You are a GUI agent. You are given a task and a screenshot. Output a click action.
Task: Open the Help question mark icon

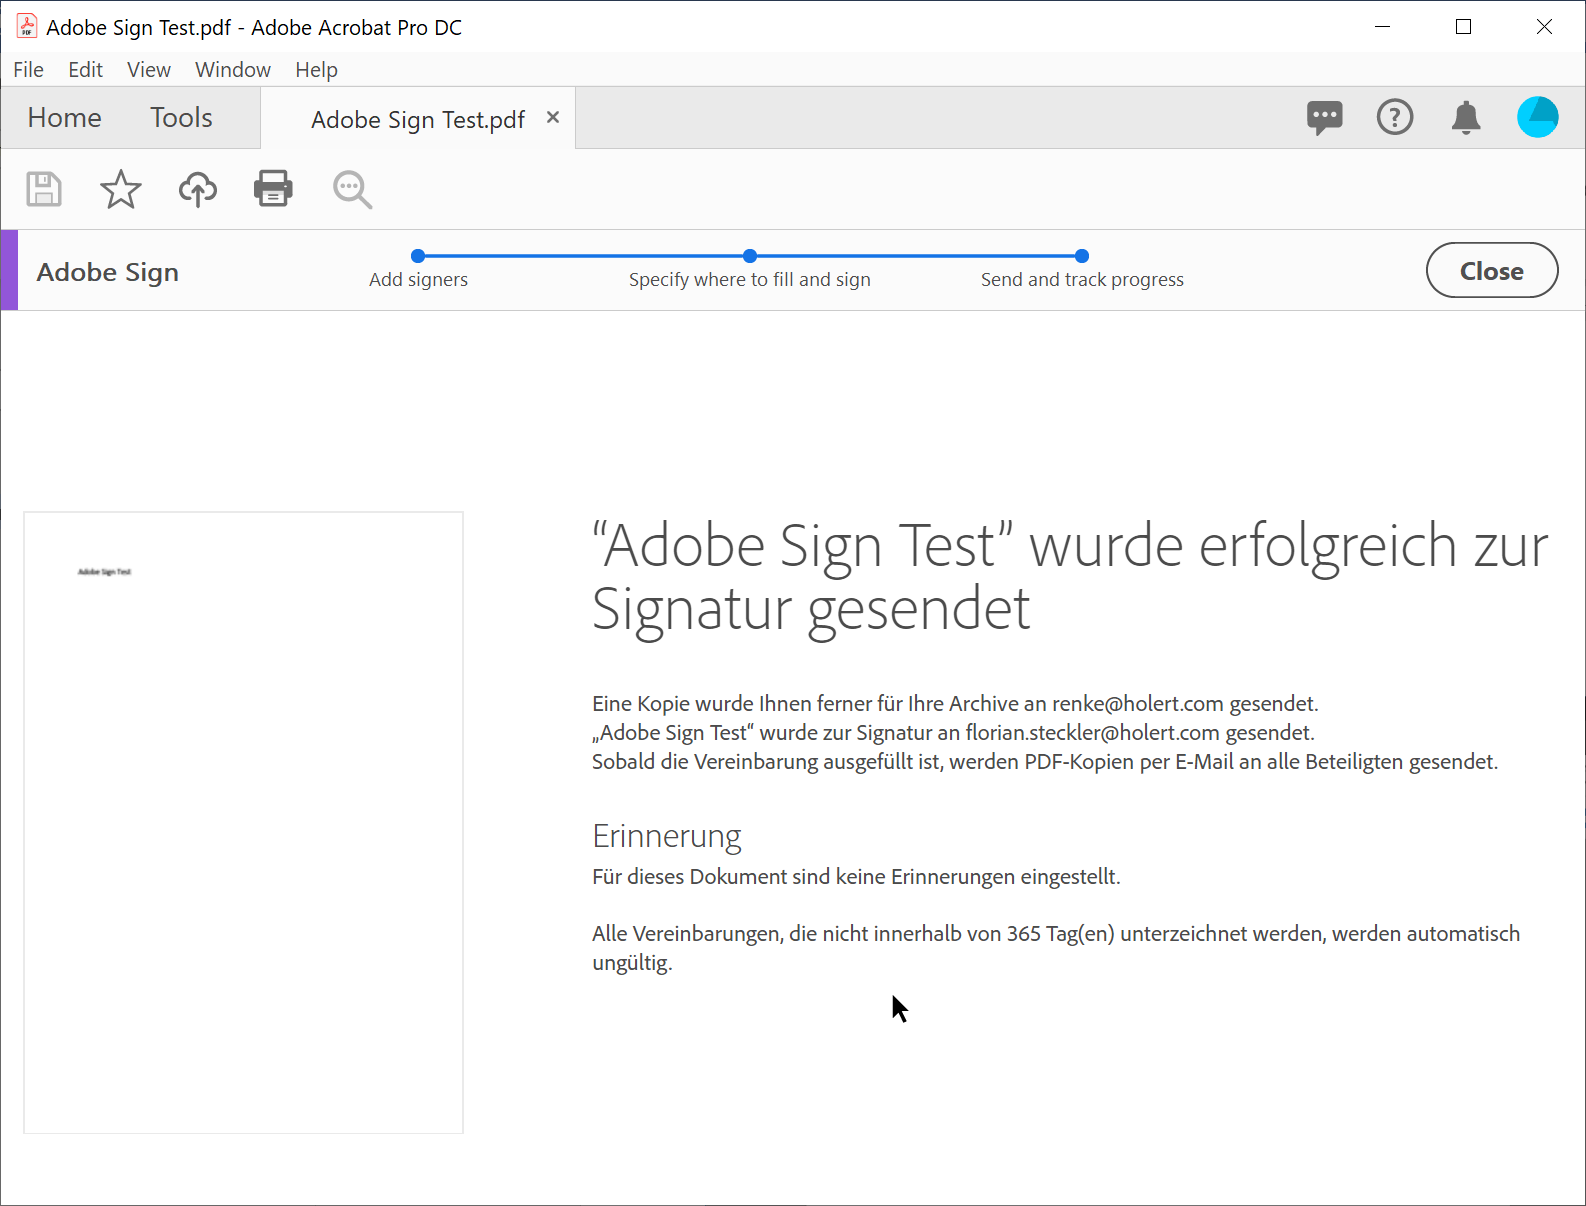(x=1395, y=118)
